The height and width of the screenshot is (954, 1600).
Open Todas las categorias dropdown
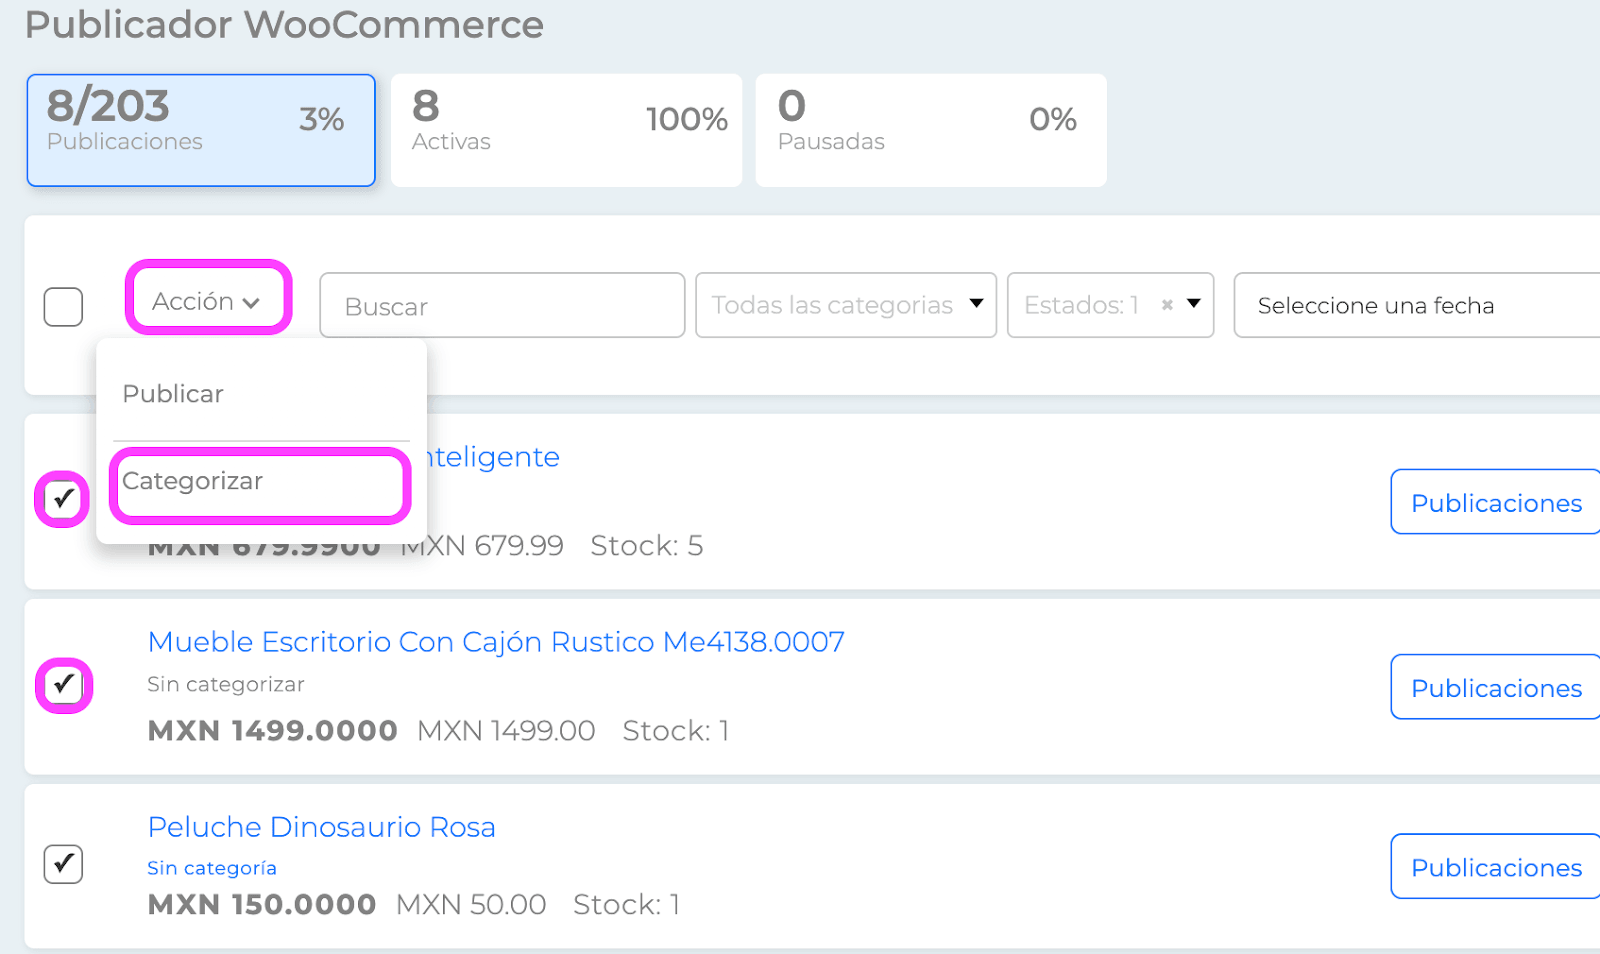846,305
